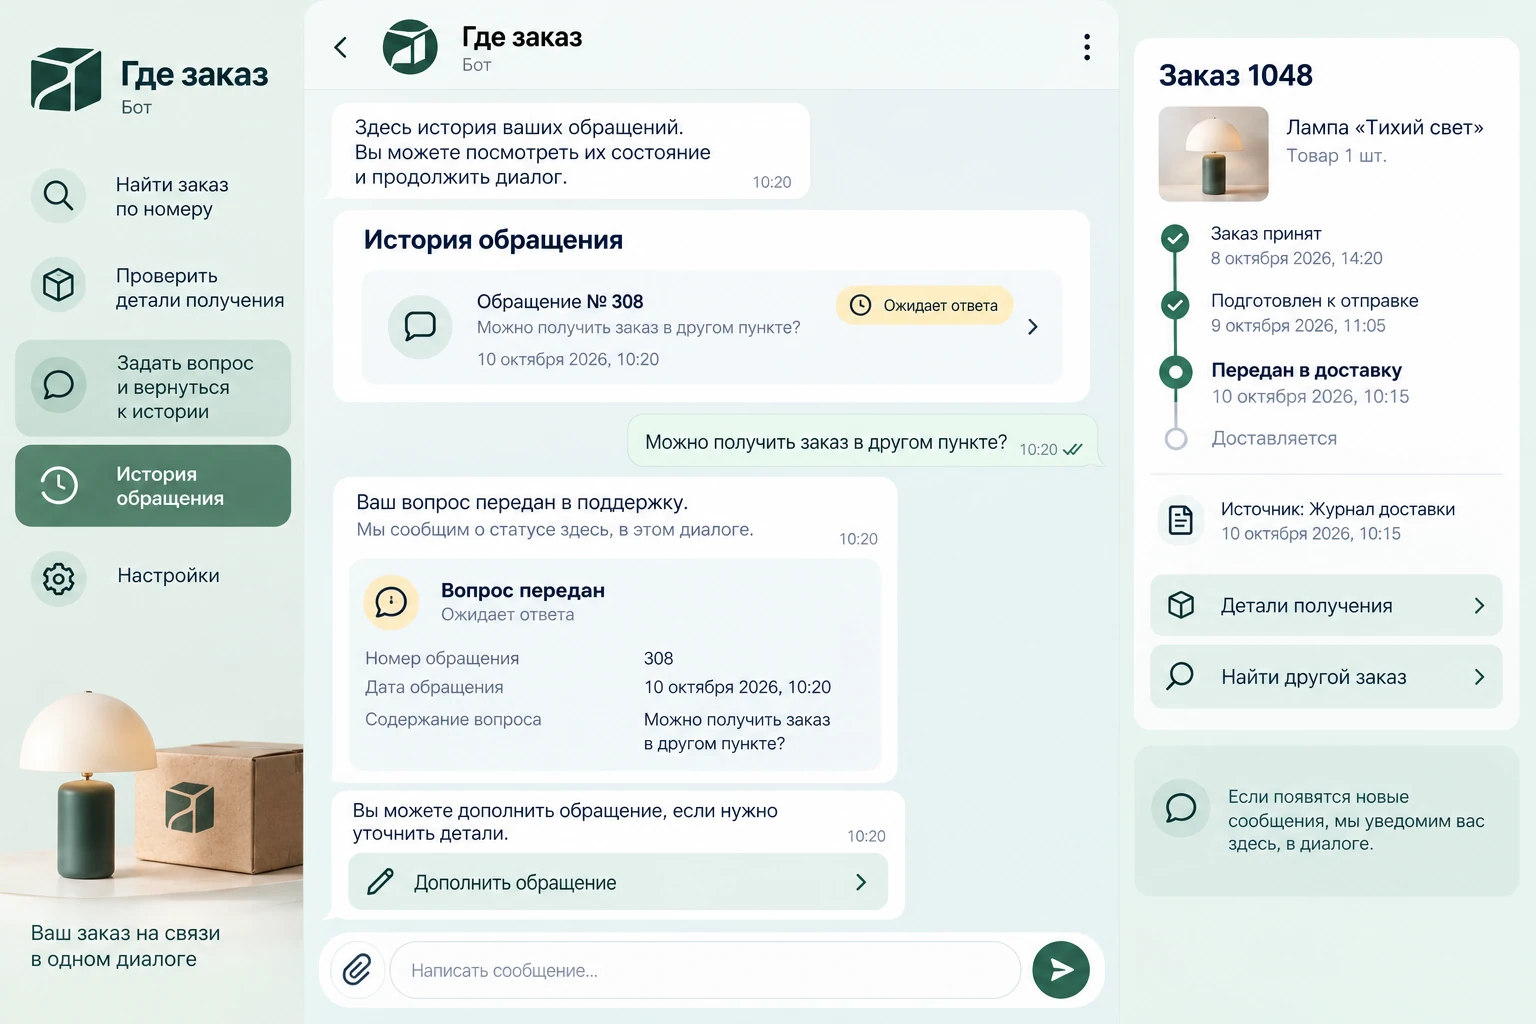Click the pencil icon in Дополнить обращение
The width and height of the screenshot is (1536, 1024).
380,882
